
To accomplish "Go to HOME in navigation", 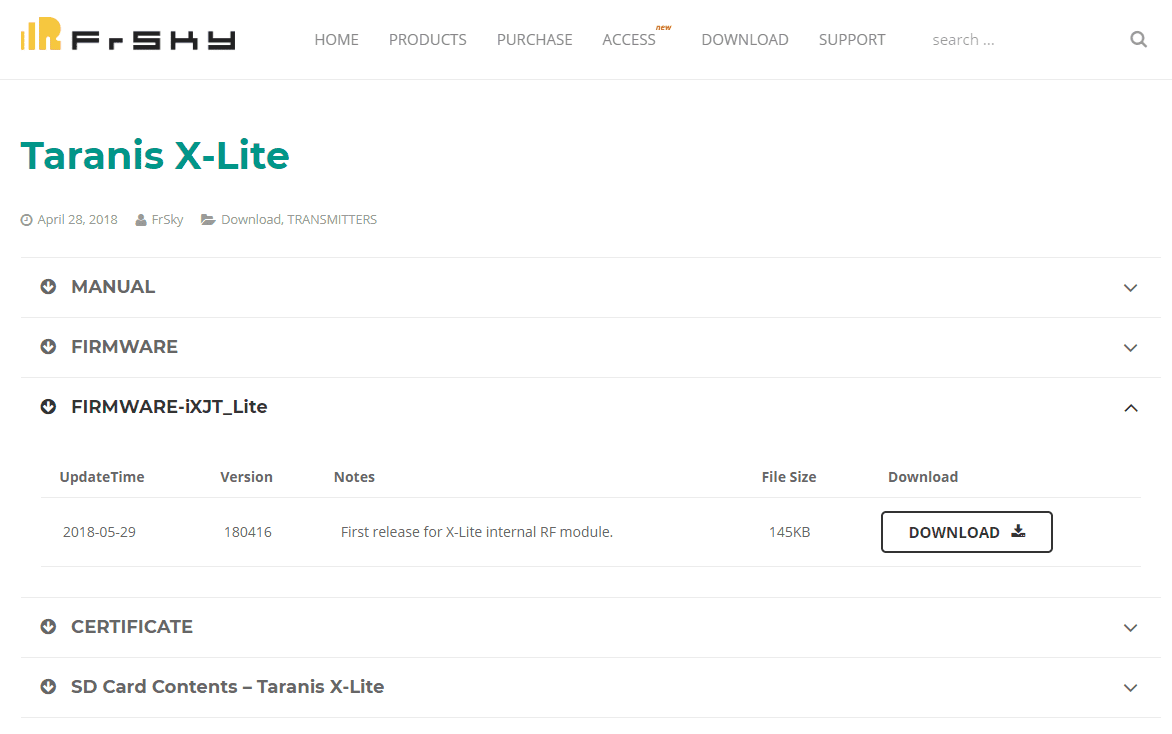I will (336, 40).
